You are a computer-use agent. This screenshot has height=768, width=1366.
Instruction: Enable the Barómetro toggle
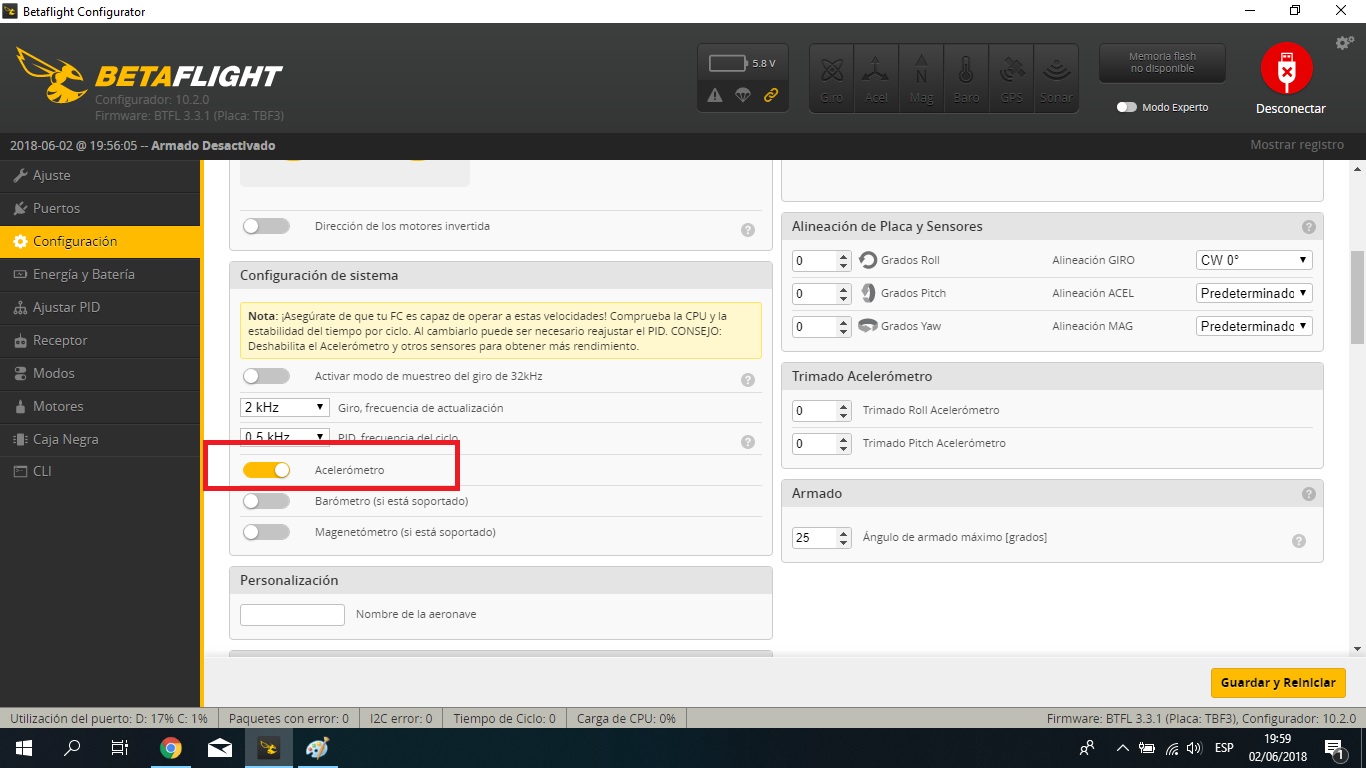[266, 501]
